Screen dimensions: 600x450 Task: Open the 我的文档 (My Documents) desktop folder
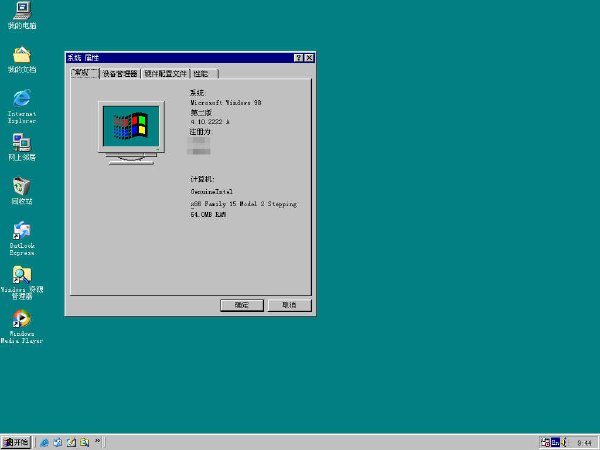click(x=22, y=60)
